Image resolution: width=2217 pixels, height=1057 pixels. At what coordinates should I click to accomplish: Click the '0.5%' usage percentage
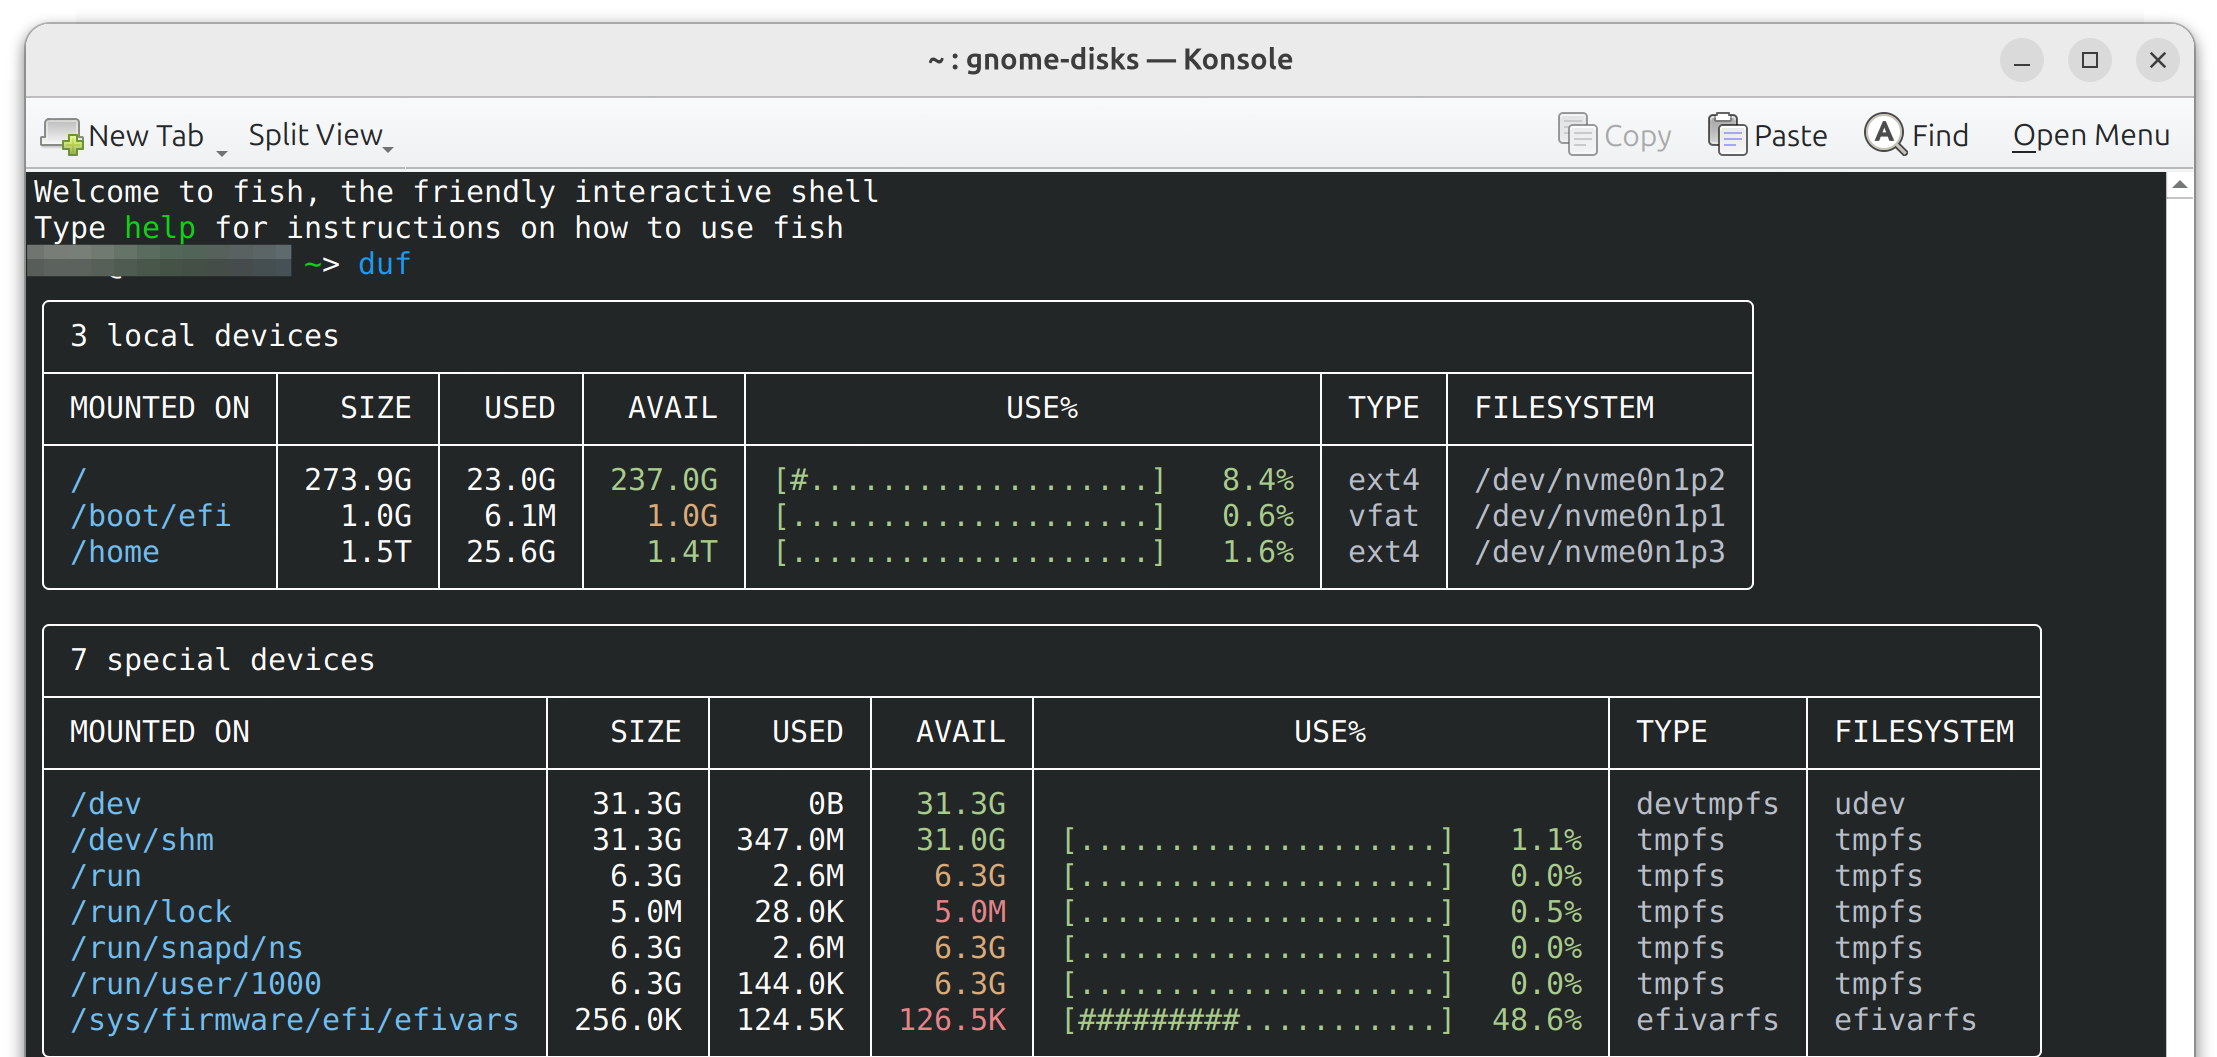[1546, 912]
